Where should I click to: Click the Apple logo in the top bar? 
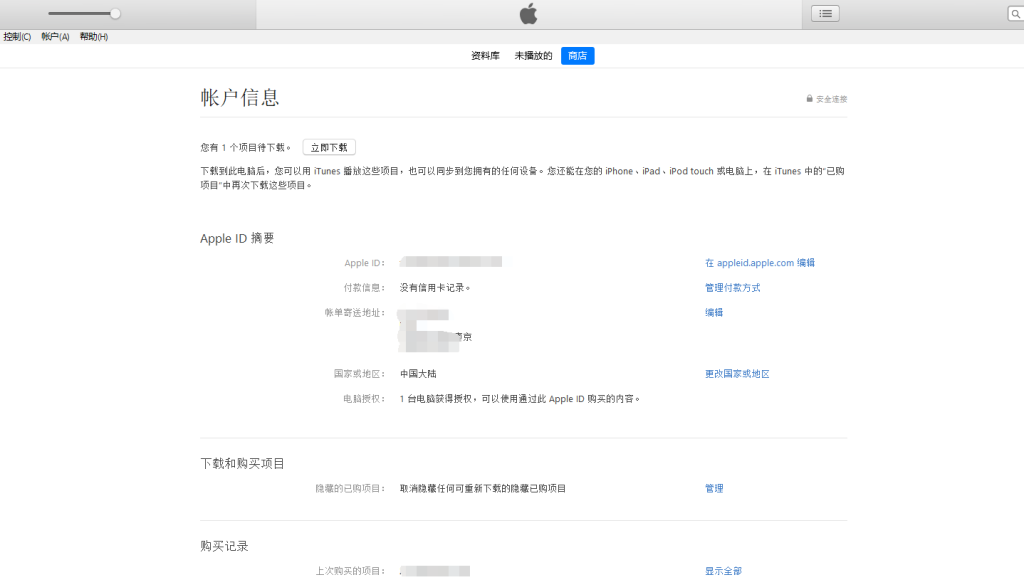528,14
